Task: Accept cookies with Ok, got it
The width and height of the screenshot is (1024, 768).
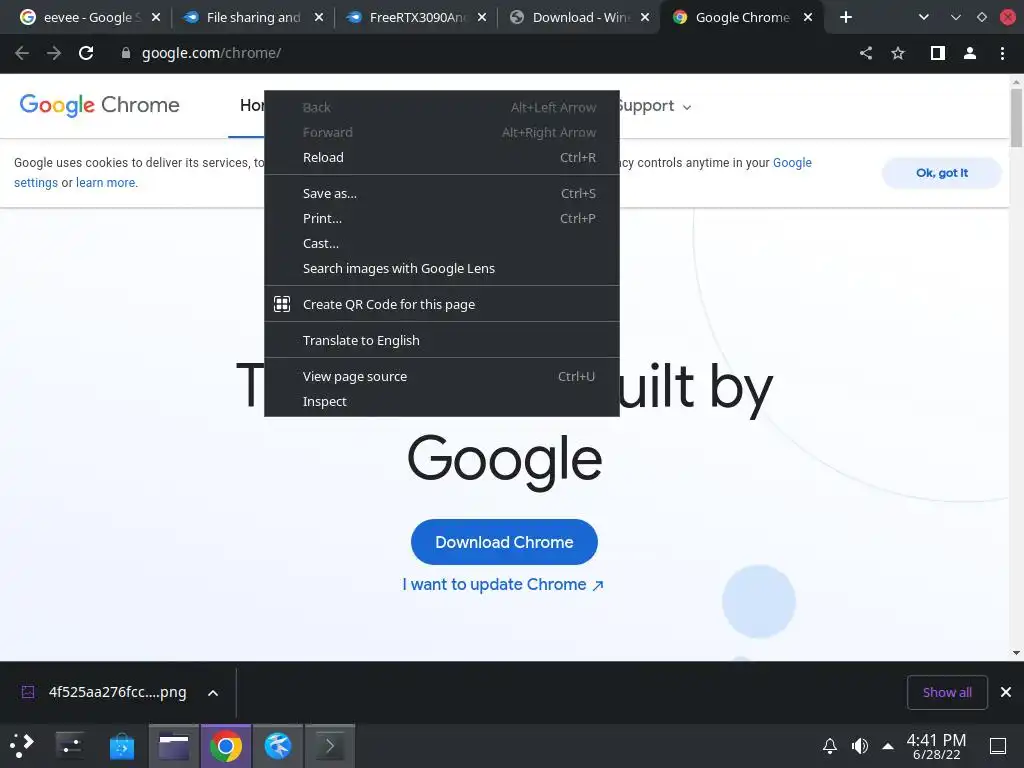Action: pos(942,173)
